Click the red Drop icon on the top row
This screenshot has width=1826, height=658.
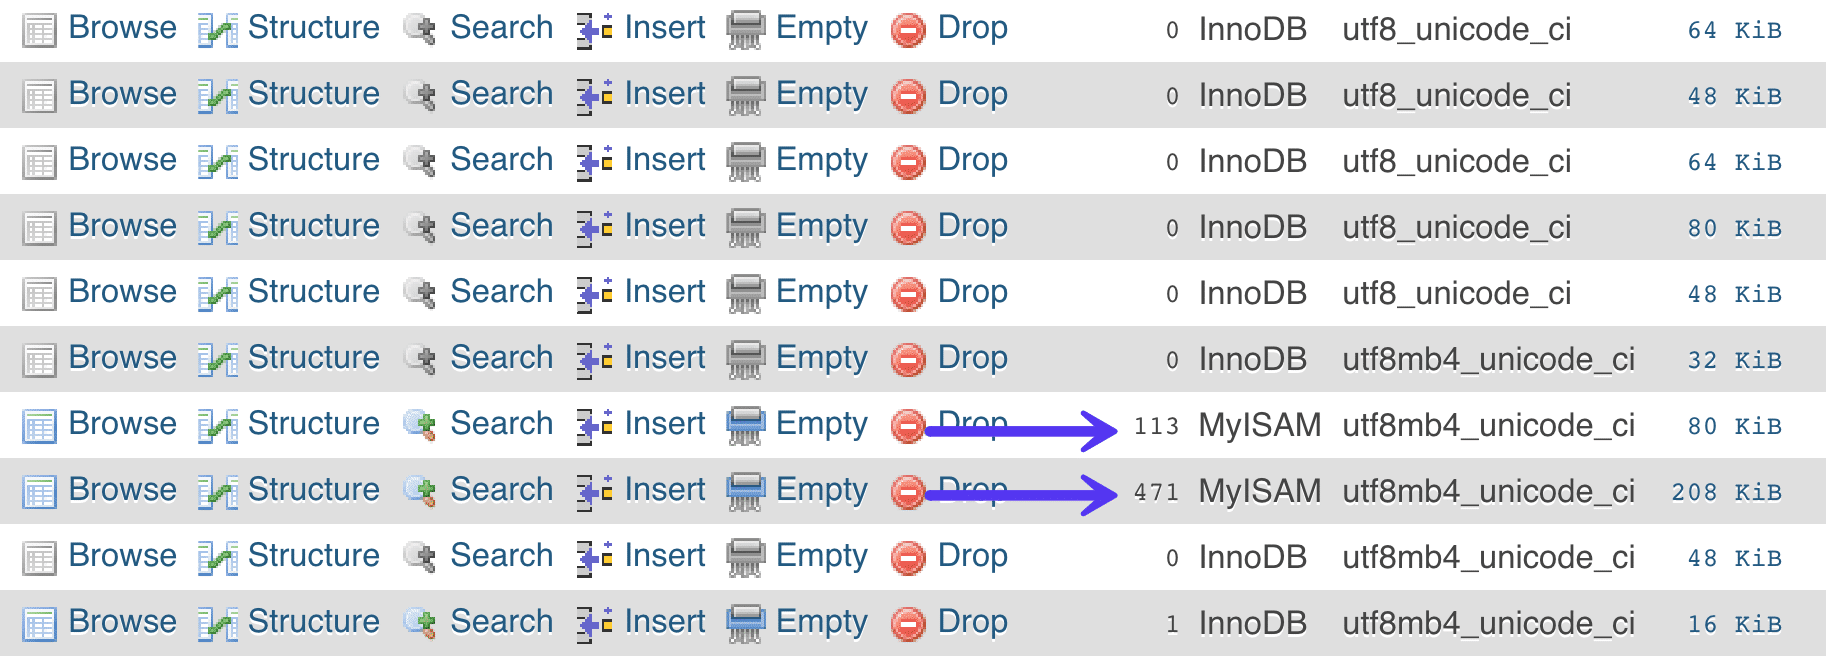[908, 28]
